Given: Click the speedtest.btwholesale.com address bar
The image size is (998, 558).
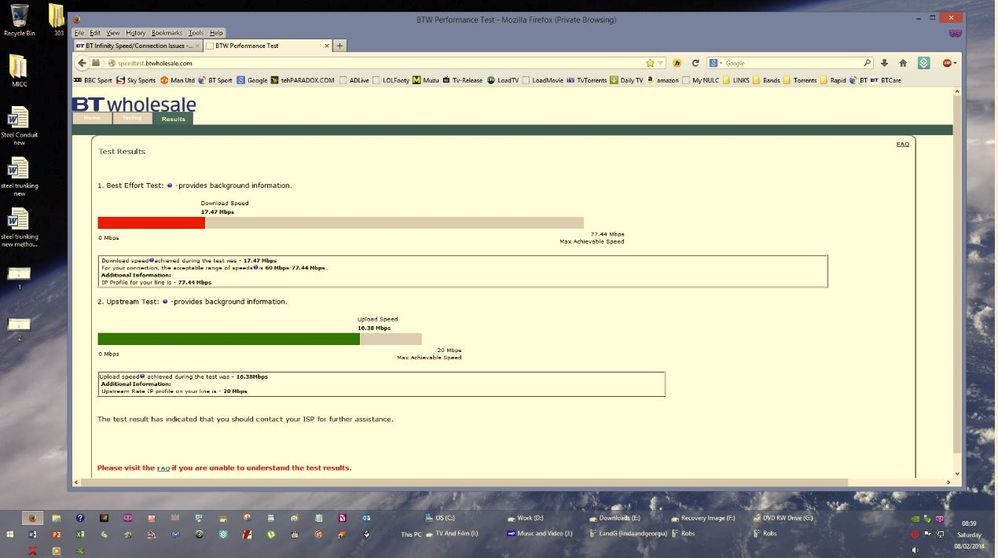Looking at the screenshot, I should (x=376, y=63).
